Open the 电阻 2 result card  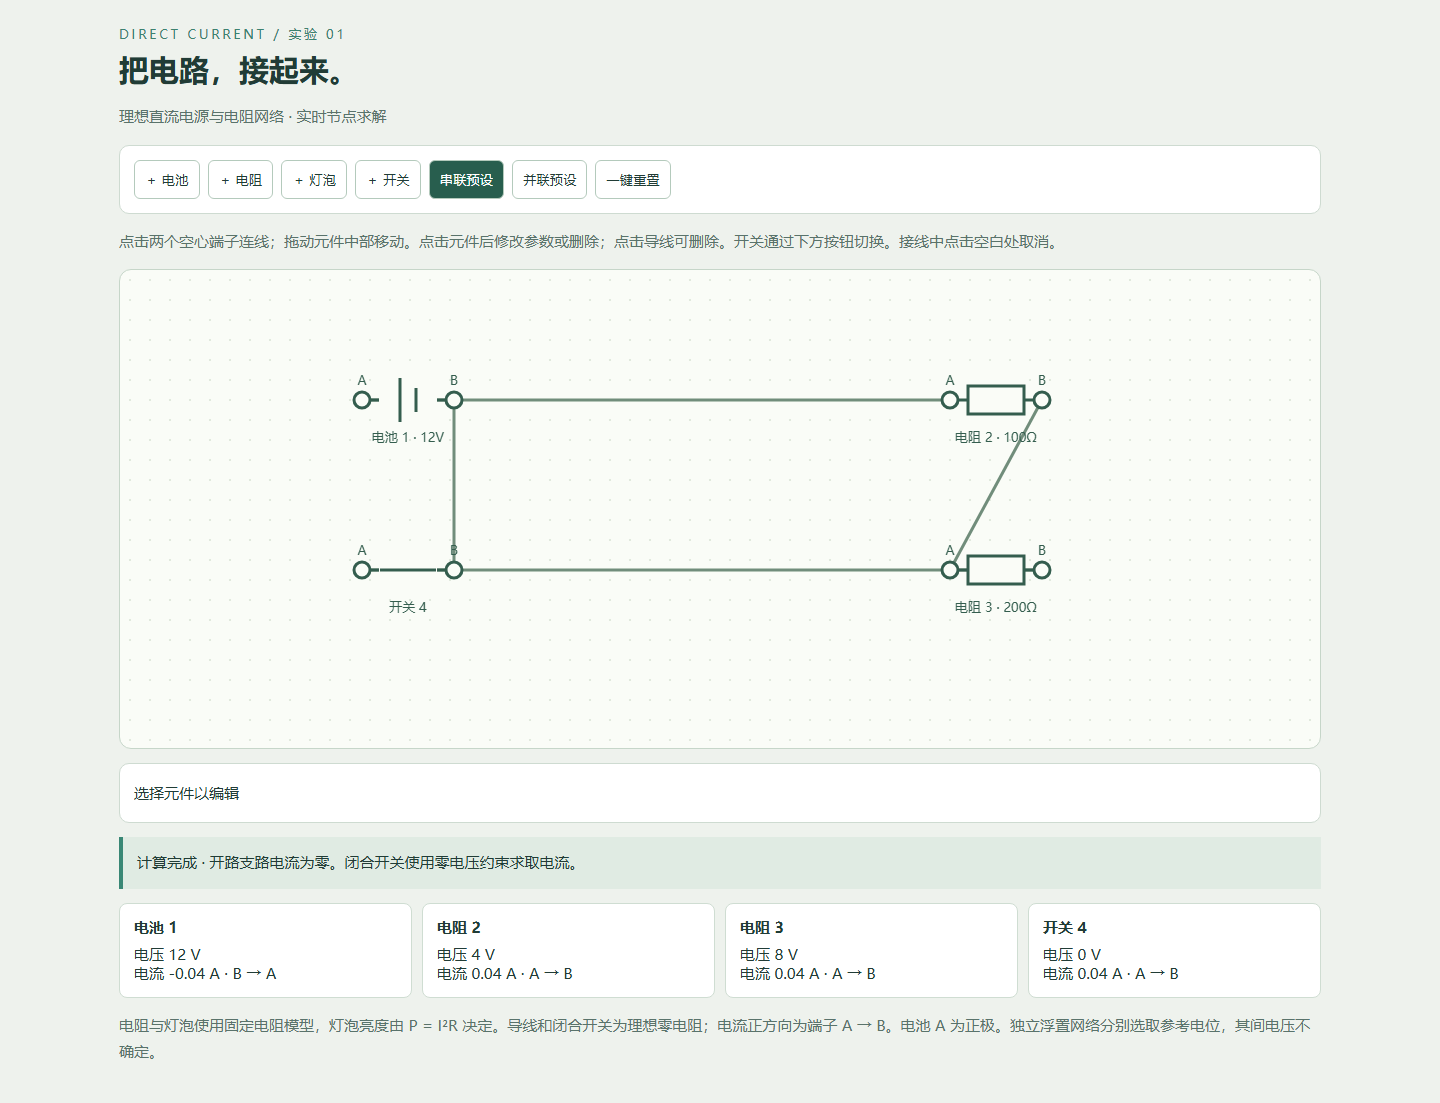568,950
